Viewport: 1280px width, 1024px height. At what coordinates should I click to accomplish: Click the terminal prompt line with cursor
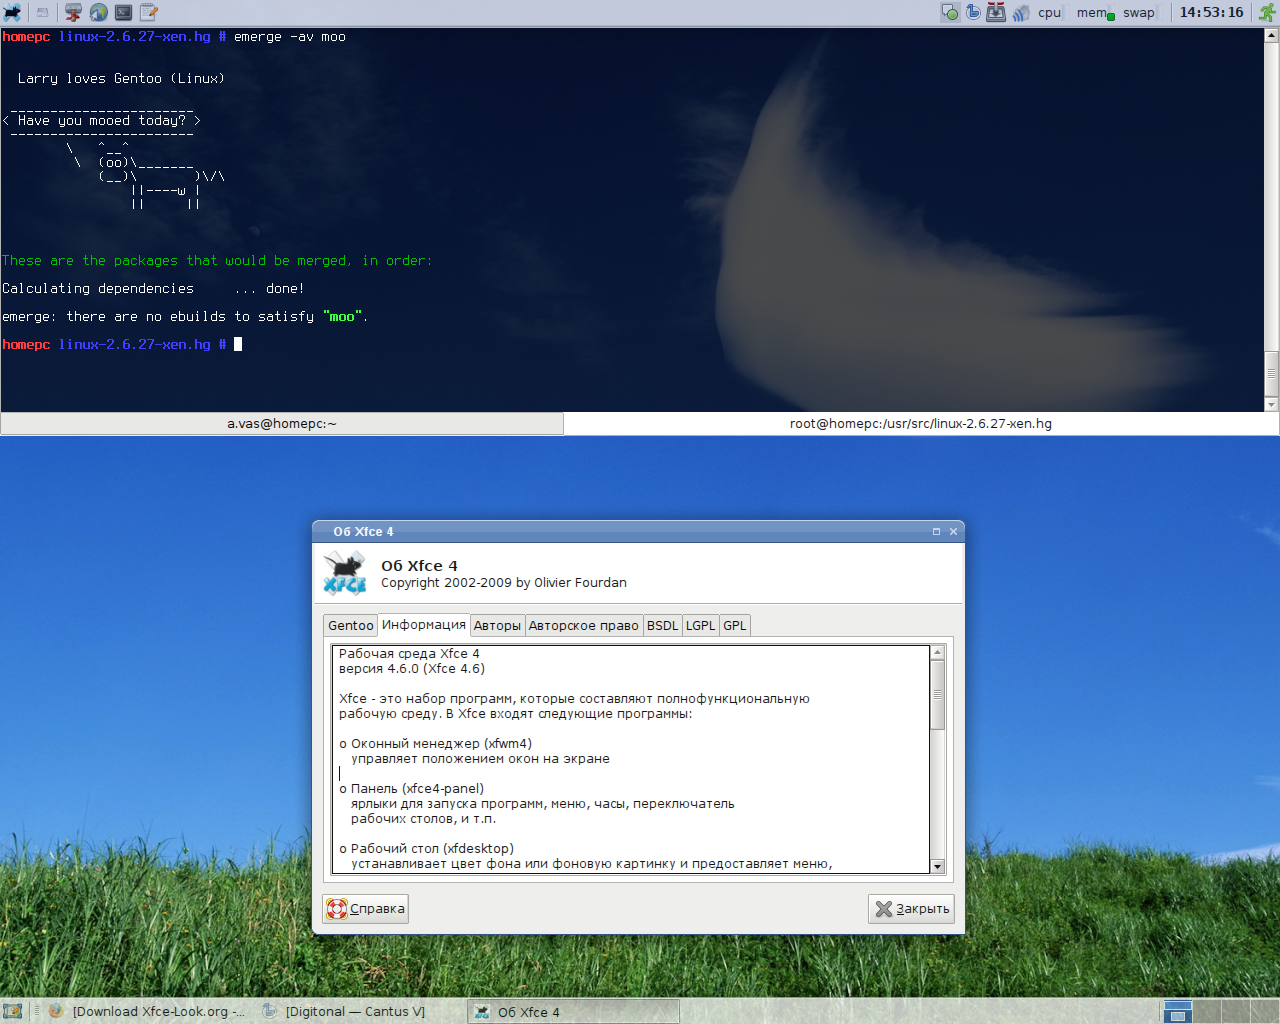tap(122, 344)
